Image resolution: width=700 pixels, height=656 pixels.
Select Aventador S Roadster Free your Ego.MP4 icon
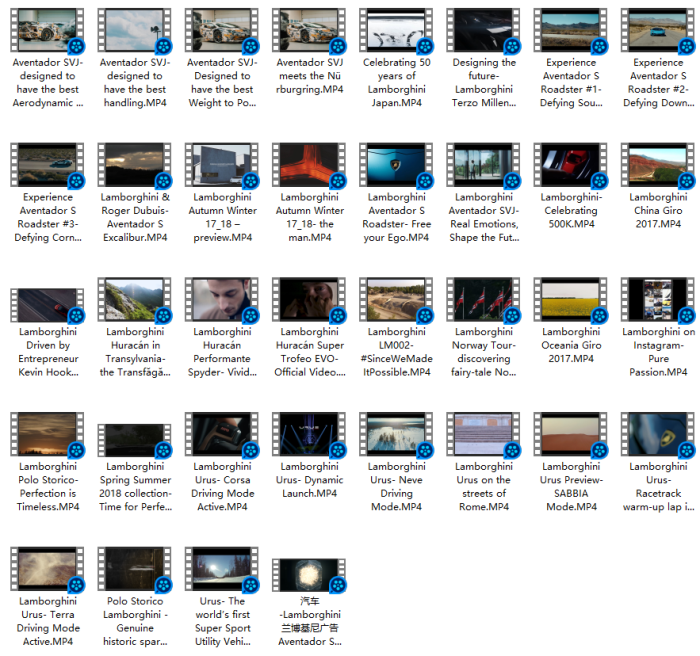396,165
